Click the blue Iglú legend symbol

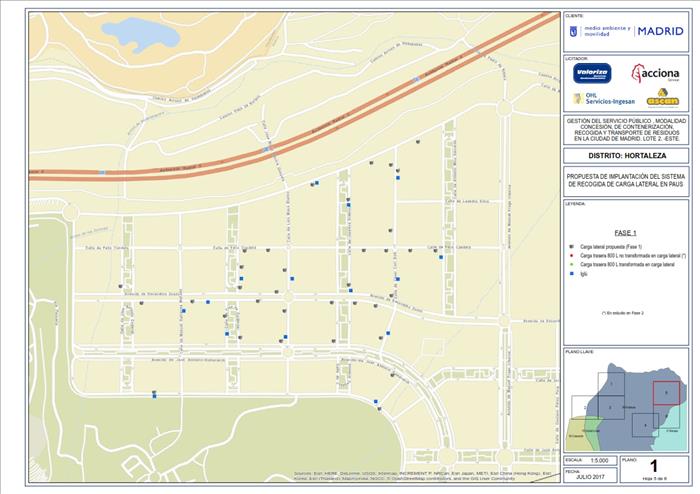click(x=571, y=273)
